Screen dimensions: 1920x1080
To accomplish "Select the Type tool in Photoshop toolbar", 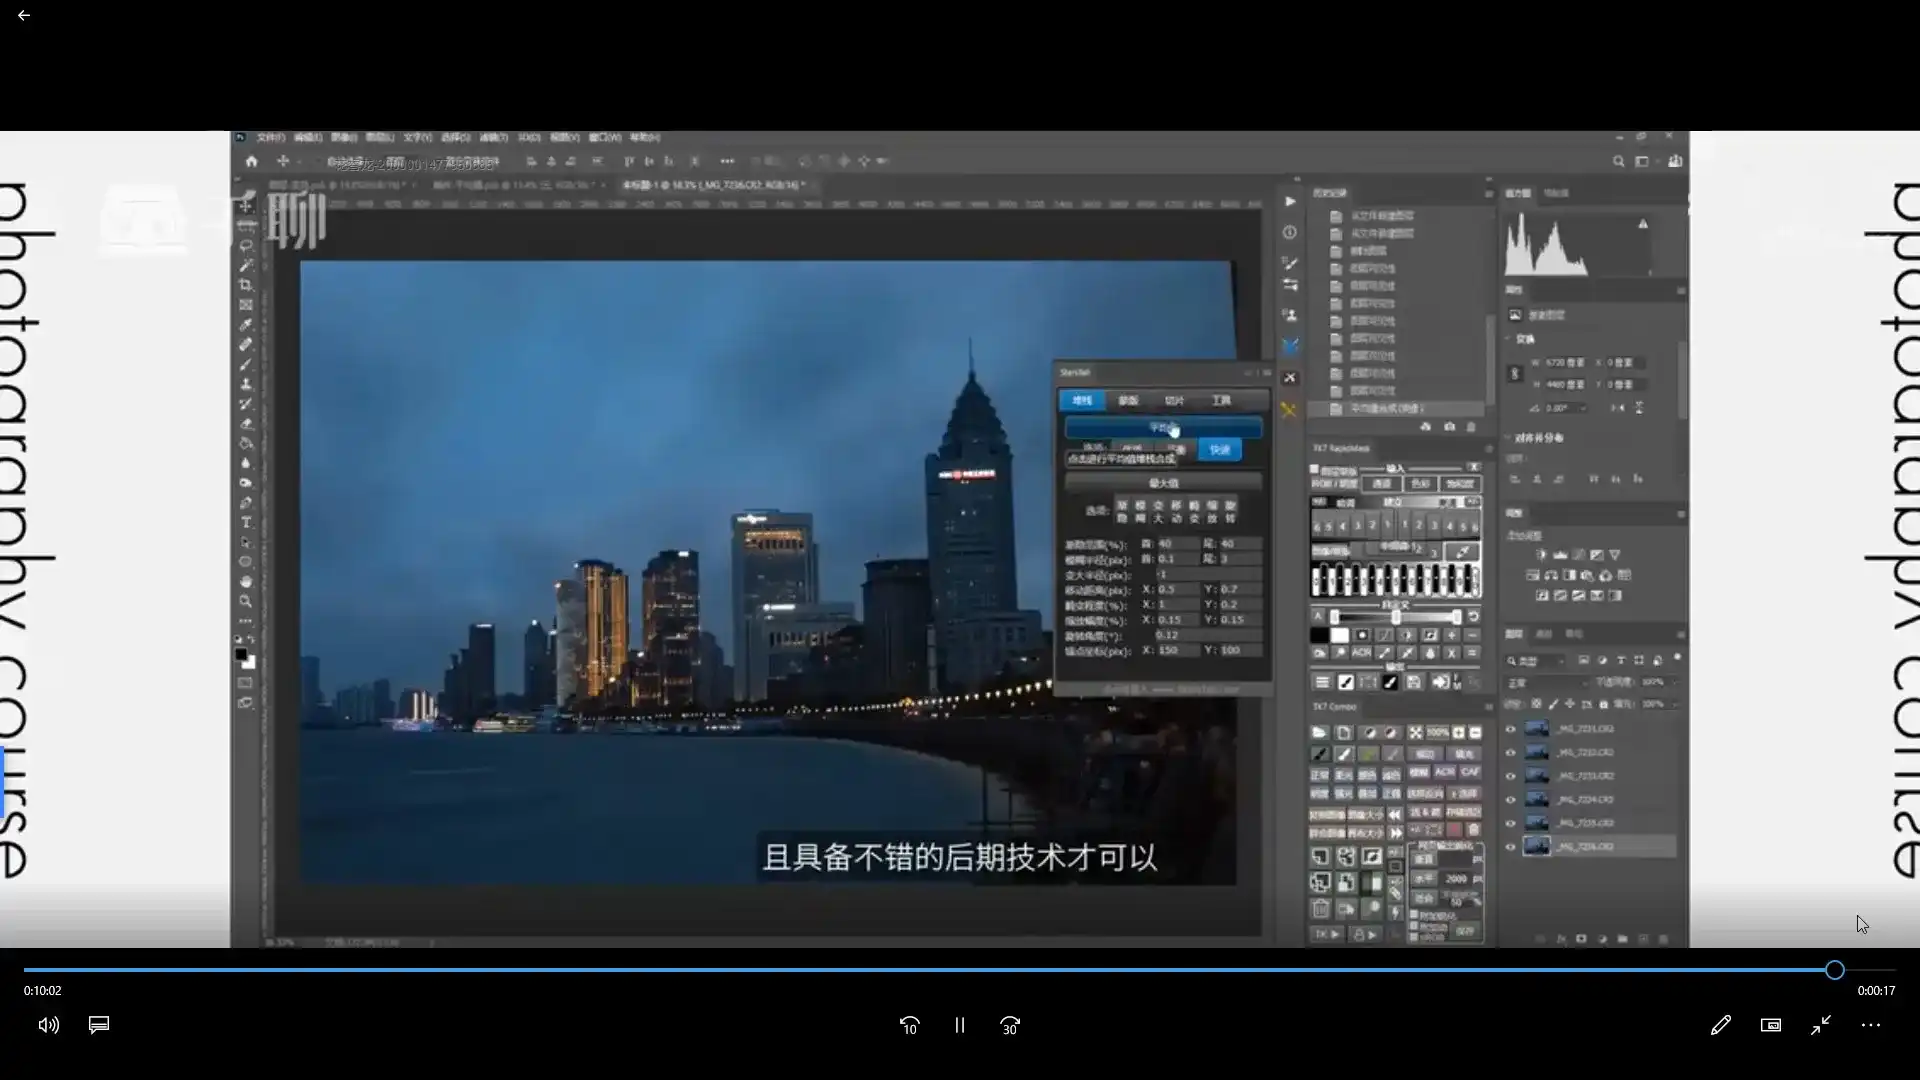I will [x=246, y=522].
